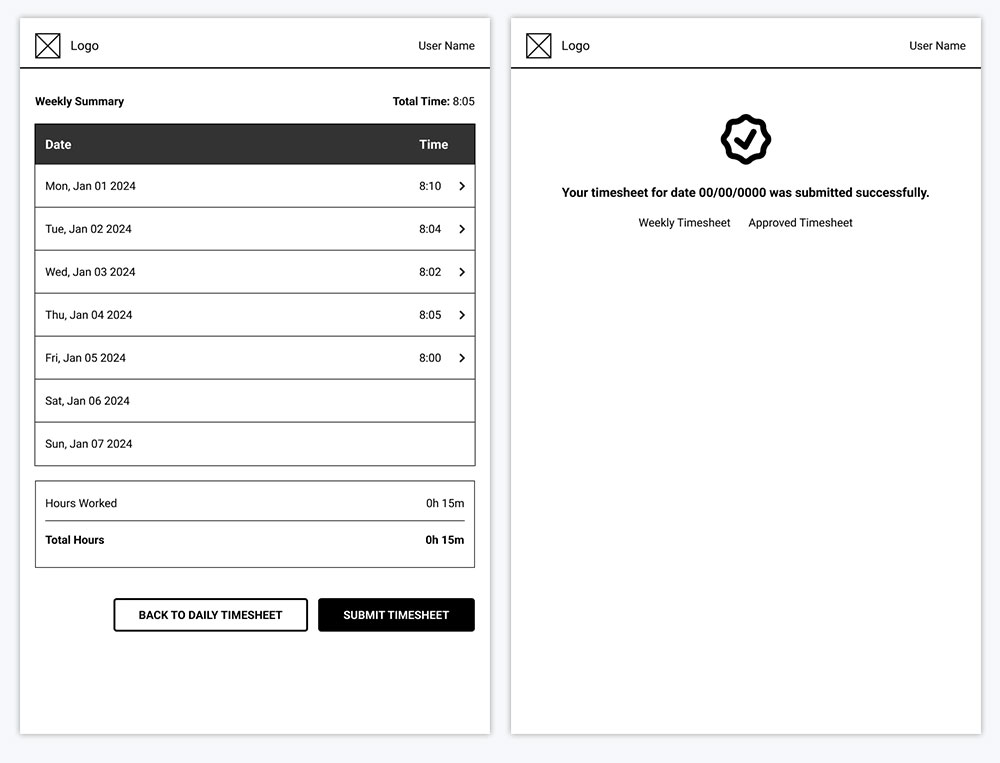This screenshot has width=1000, height=763.
Task: Click the Logo icon on the confirmation page
Action: coord(539,45)
